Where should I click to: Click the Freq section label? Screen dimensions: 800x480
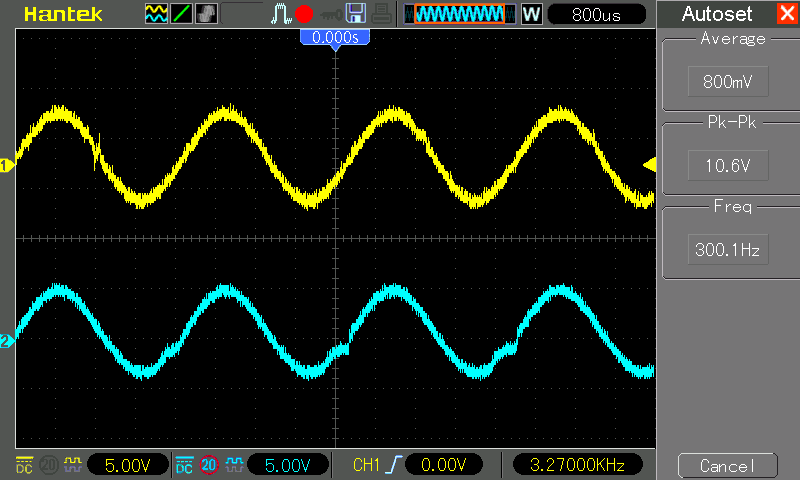pos(733,207)
